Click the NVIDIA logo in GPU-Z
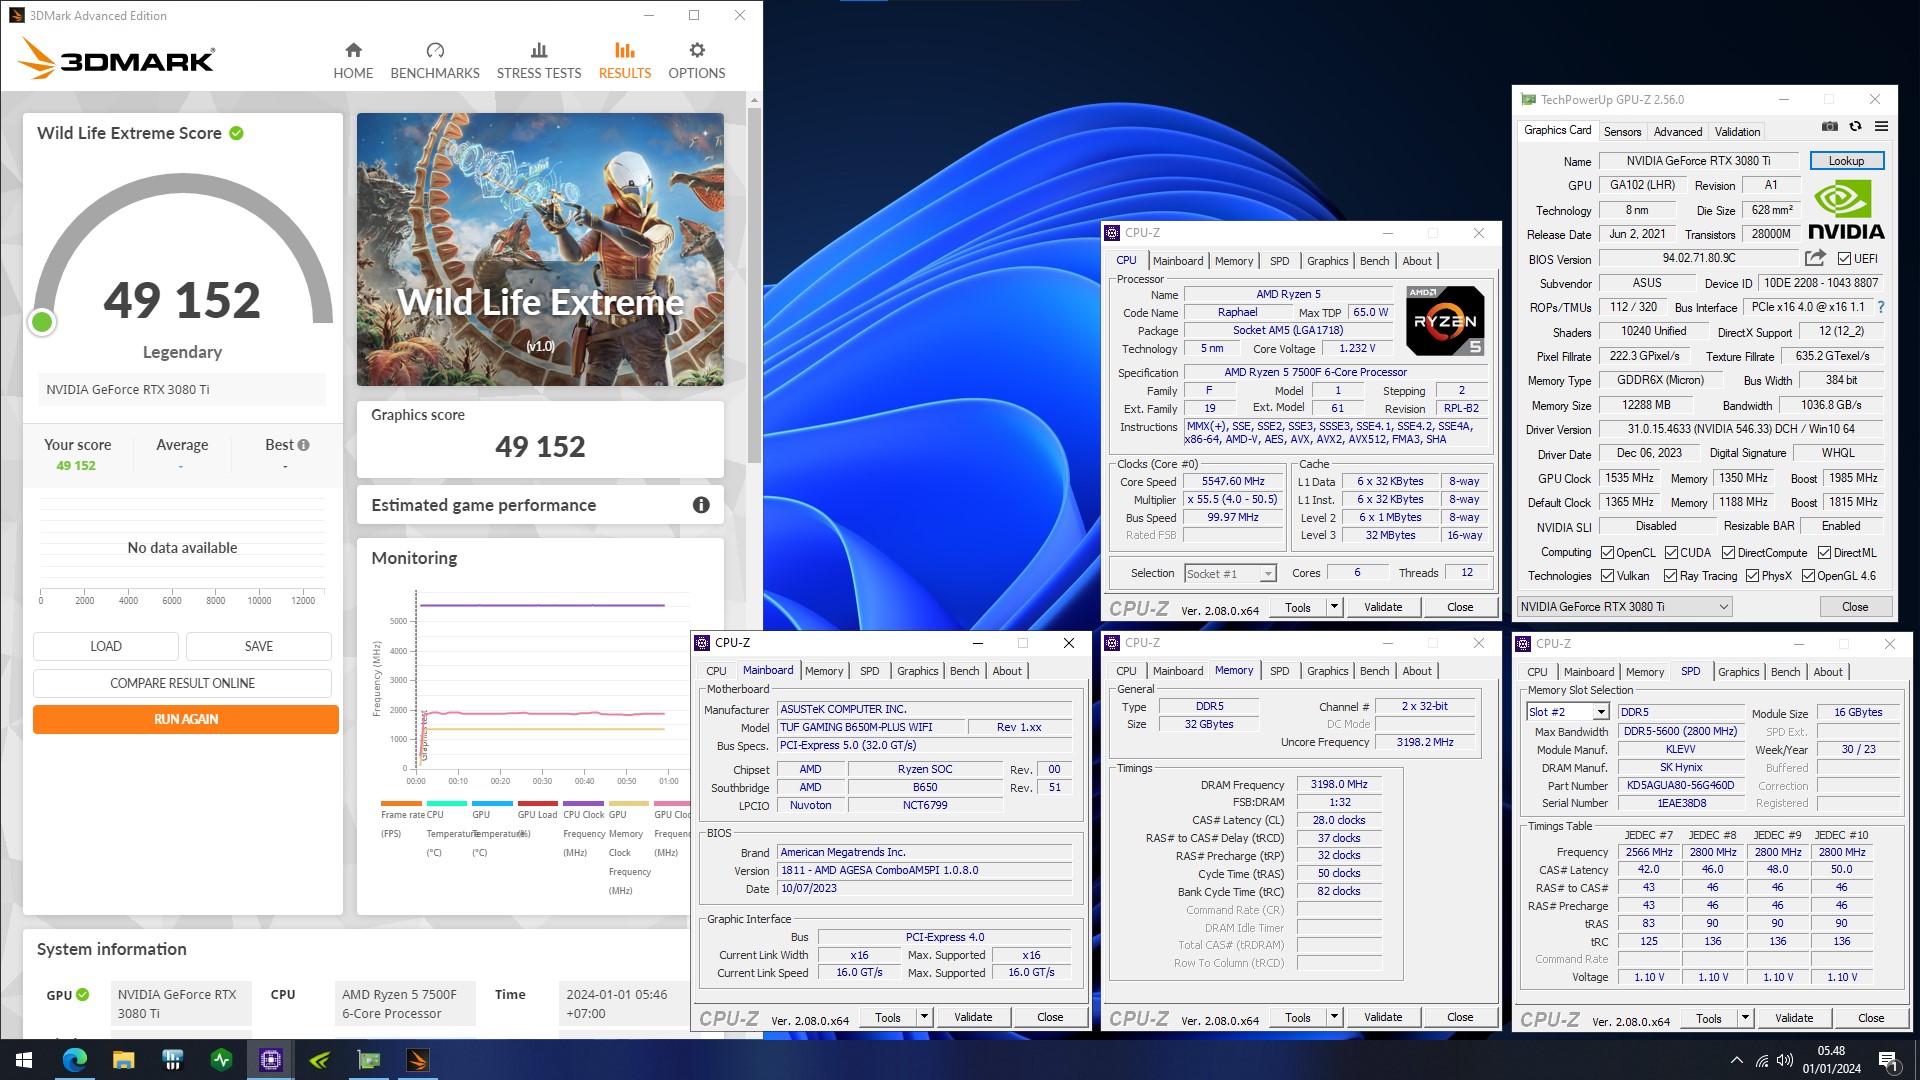This screenshot has width=1920, height=1080. [1846, 211]
